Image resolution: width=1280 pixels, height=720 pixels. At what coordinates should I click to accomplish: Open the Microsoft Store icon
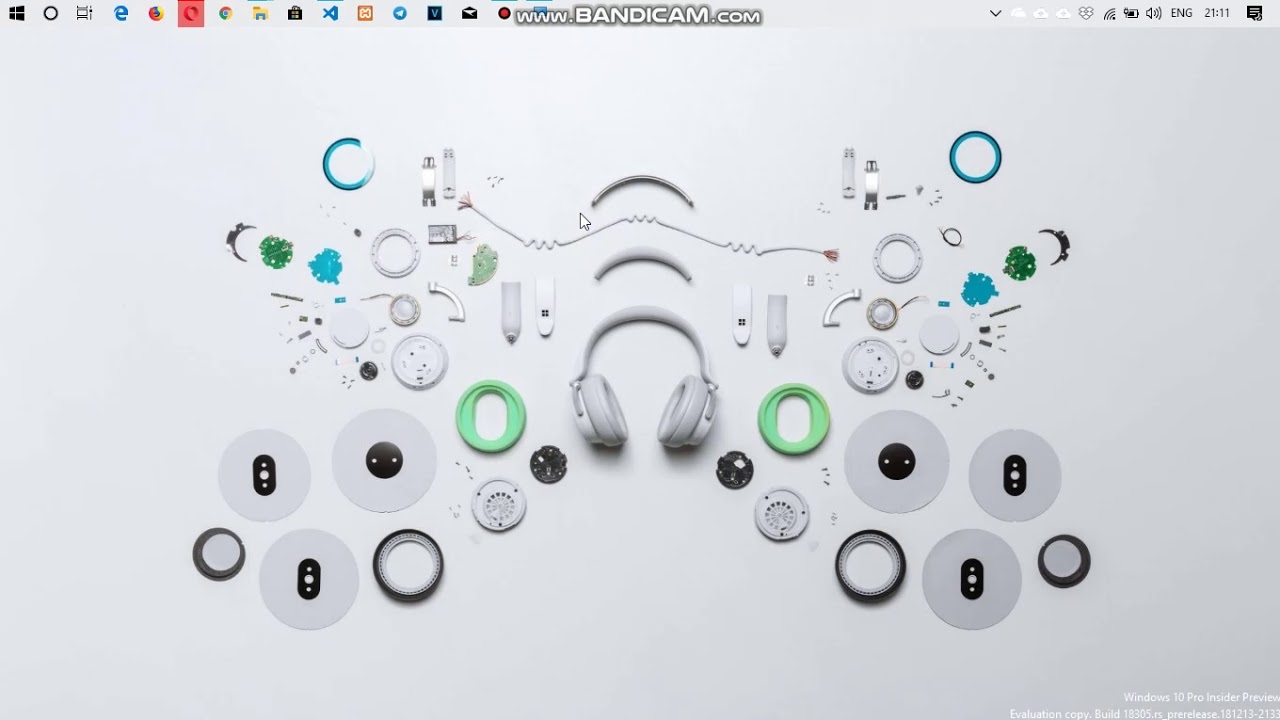pyautogui.click(x=295, y=14)
